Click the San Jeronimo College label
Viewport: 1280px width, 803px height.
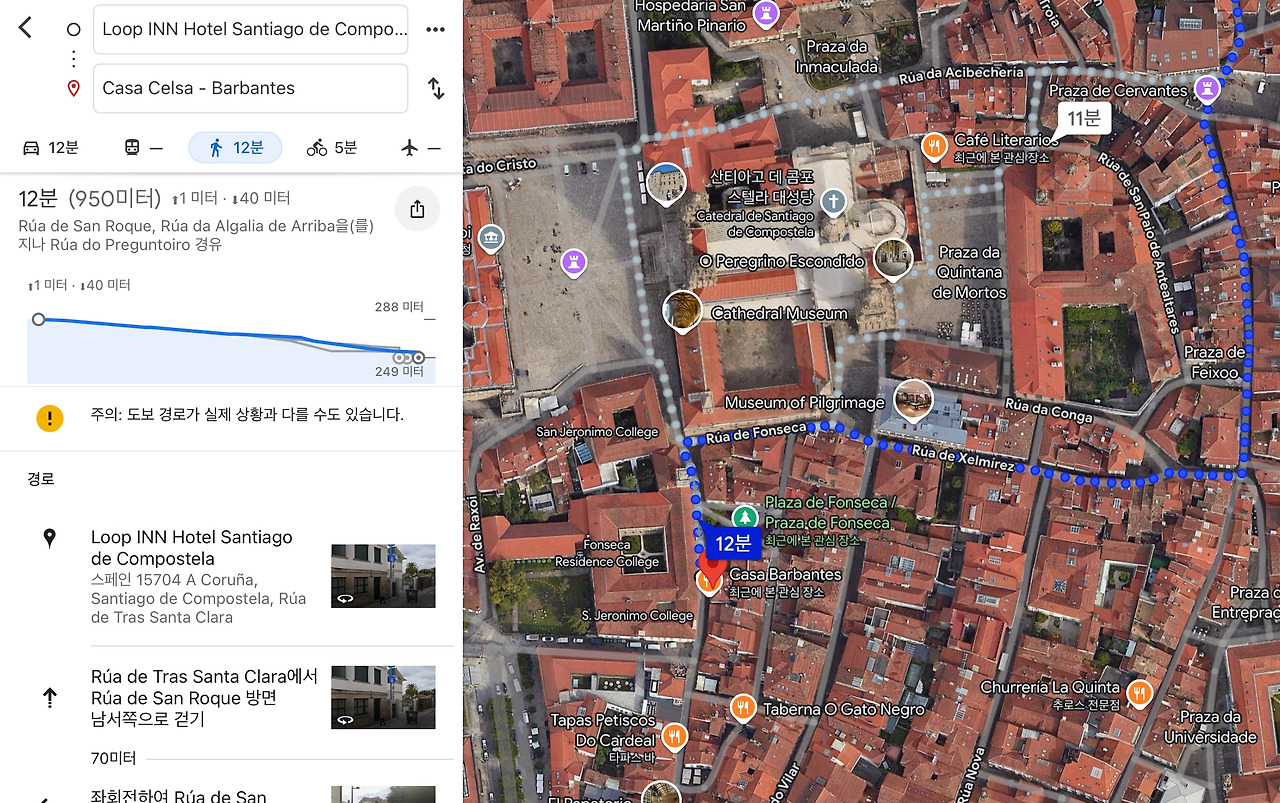point(597,432)
